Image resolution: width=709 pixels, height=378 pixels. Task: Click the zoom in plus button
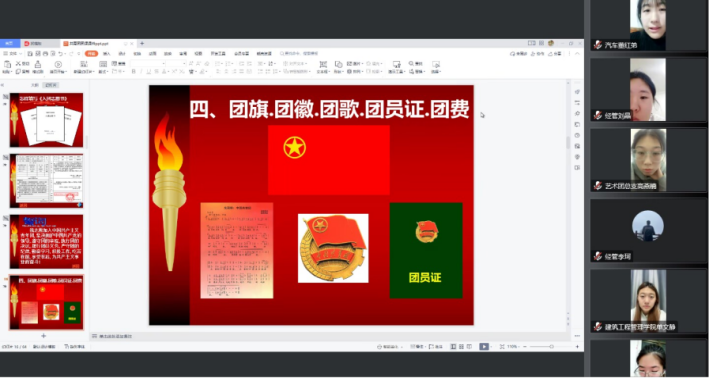click(577, 347)
